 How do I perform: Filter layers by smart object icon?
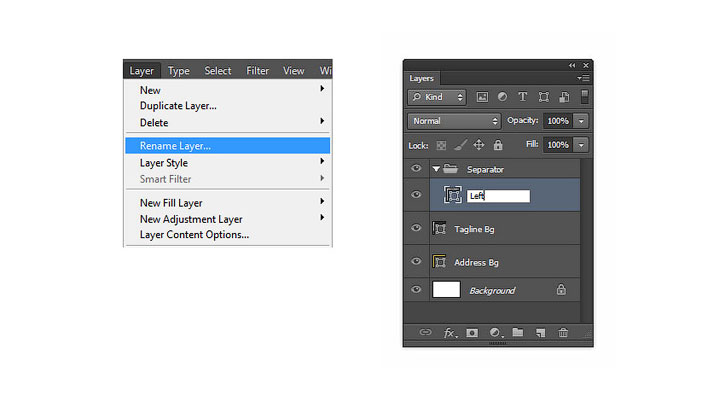click(x=564, y=97)
